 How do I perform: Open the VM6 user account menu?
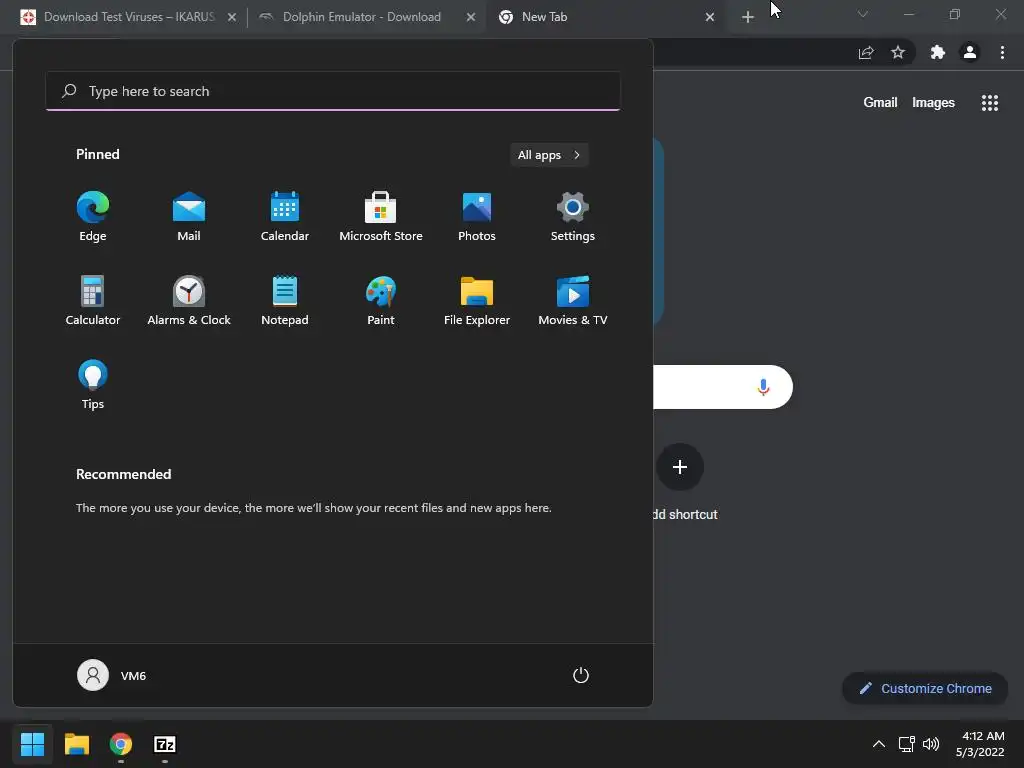pos(112,675)
